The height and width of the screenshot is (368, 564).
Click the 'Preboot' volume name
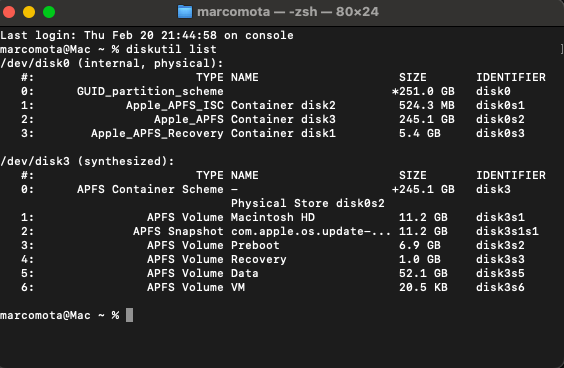click(255, 246)
